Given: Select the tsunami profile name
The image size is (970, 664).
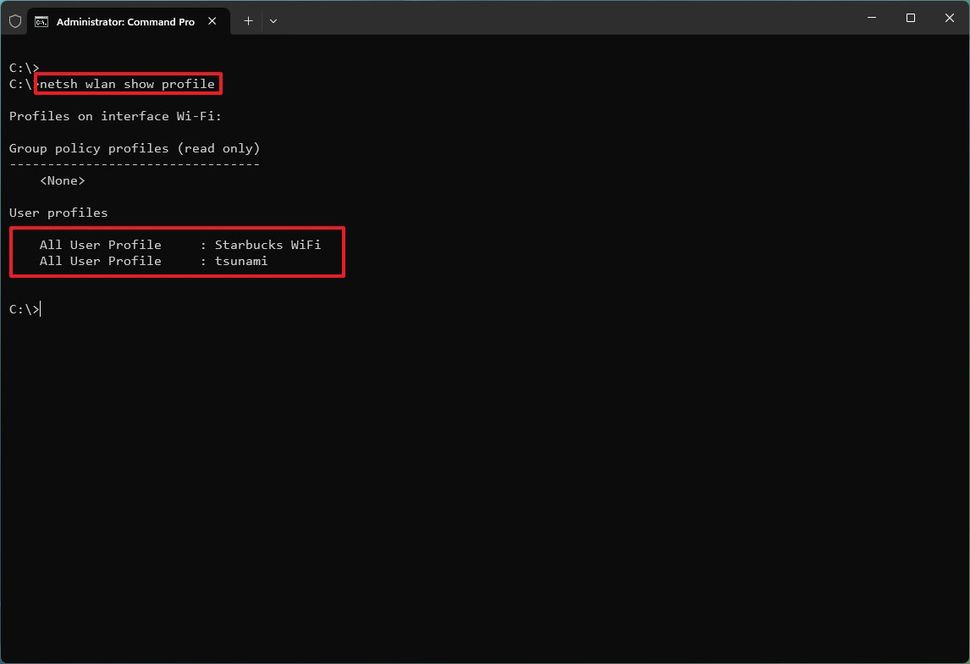Looking at the screenshot, I should tap(241, 261).
